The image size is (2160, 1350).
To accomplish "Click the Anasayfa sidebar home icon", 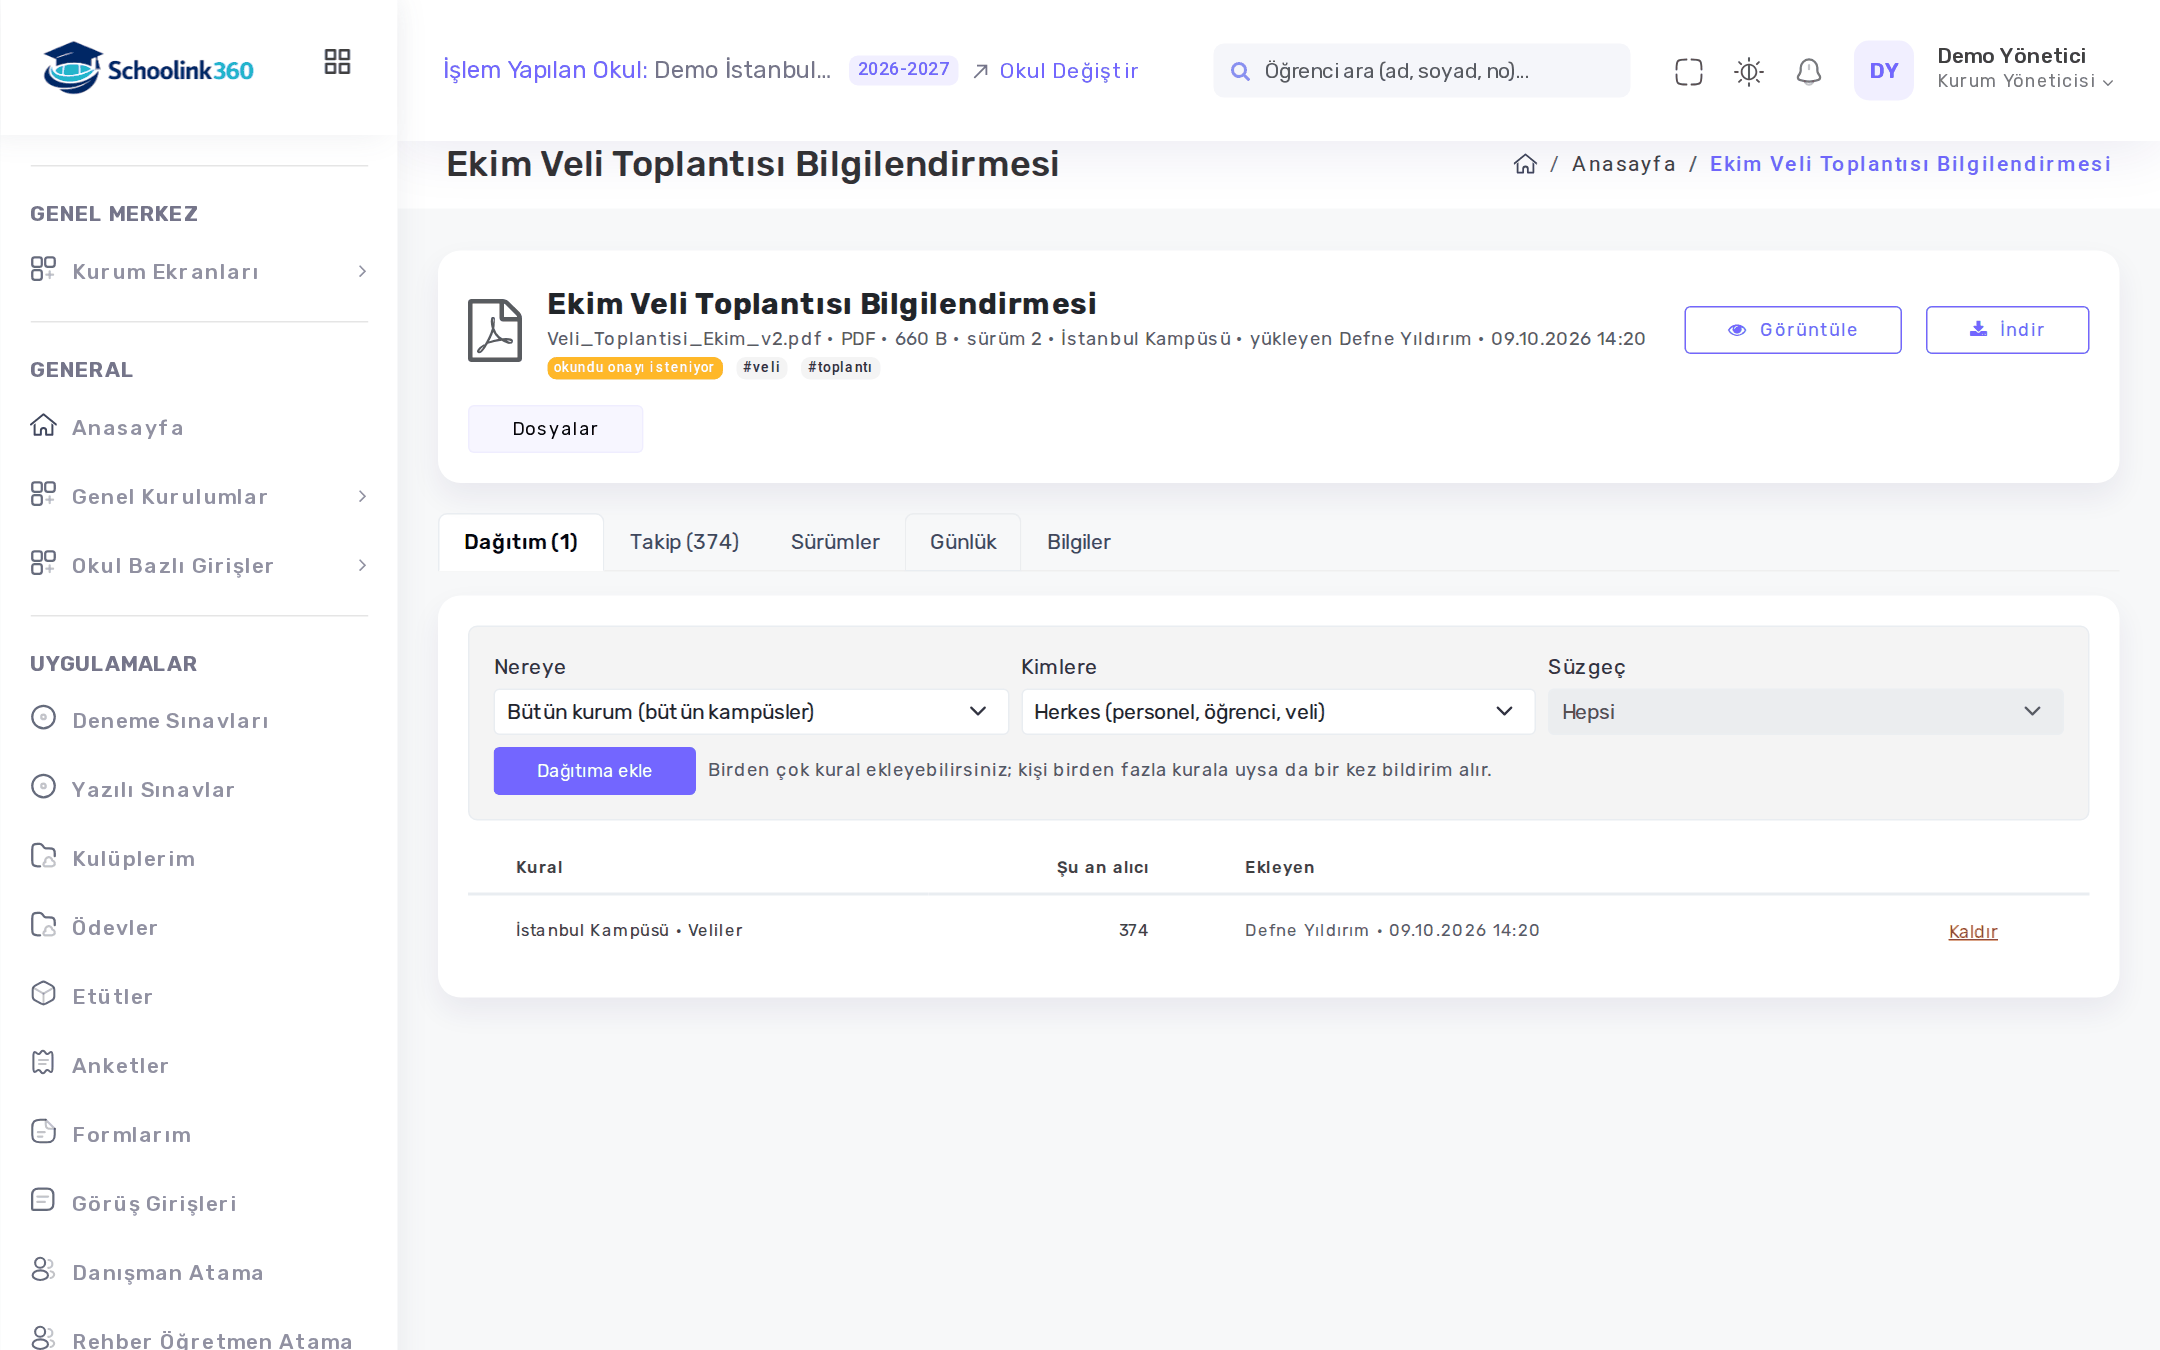I will 43,426.
